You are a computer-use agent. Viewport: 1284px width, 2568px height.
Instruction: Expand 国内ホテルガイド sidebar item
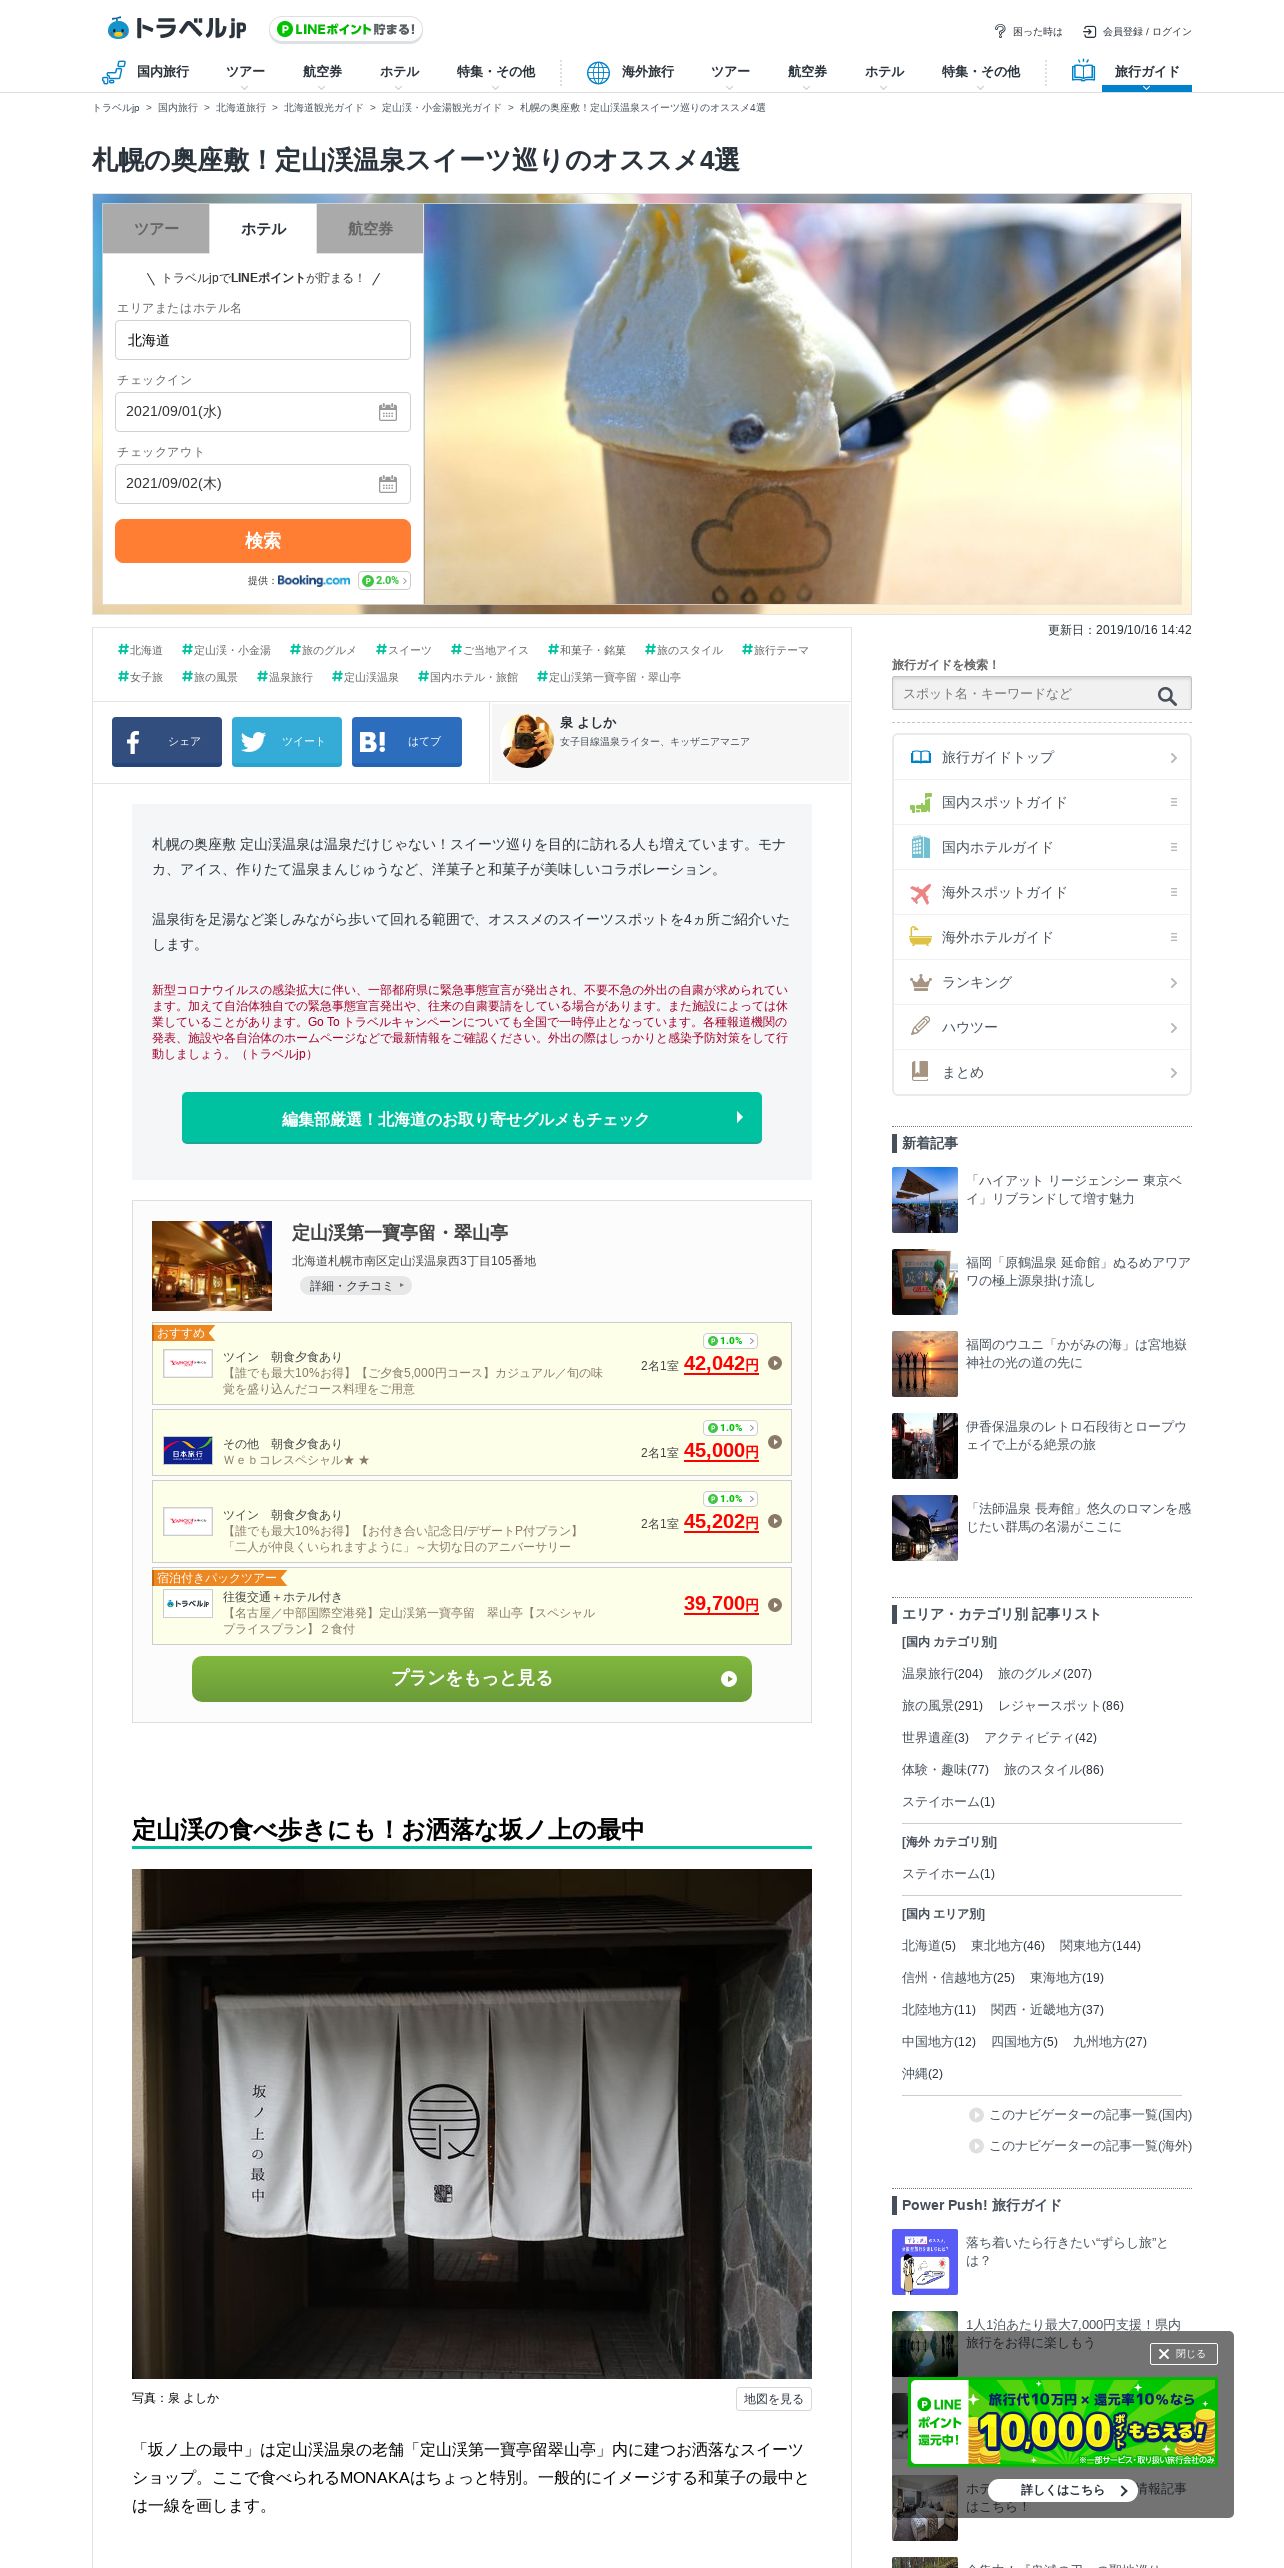click(1042, 847)
